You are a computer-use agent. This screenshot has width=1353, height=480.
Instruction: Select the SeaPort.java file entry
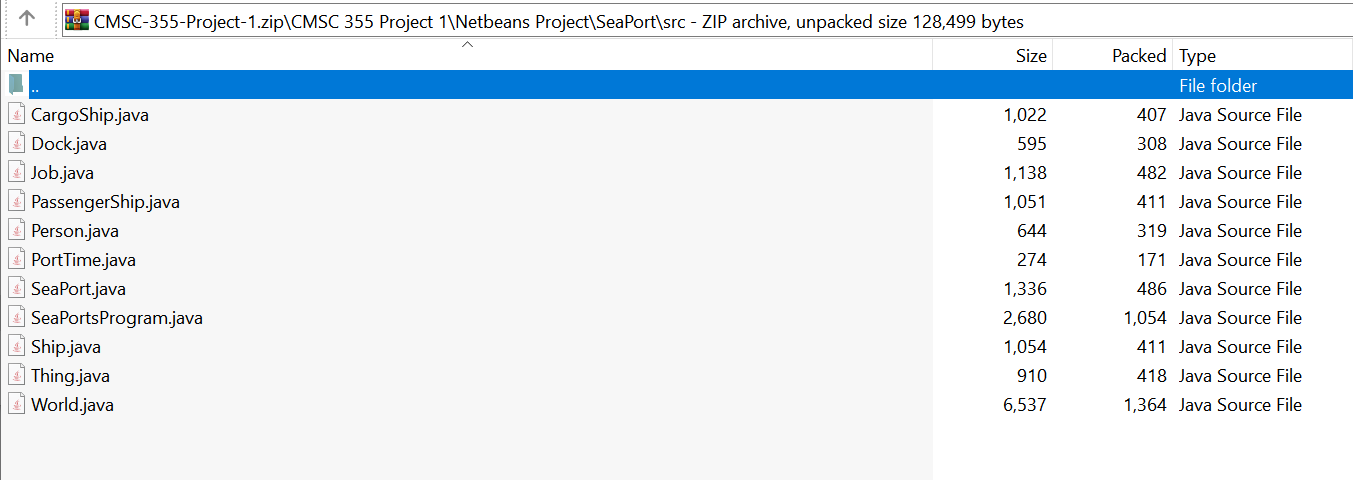click(78, 288)
